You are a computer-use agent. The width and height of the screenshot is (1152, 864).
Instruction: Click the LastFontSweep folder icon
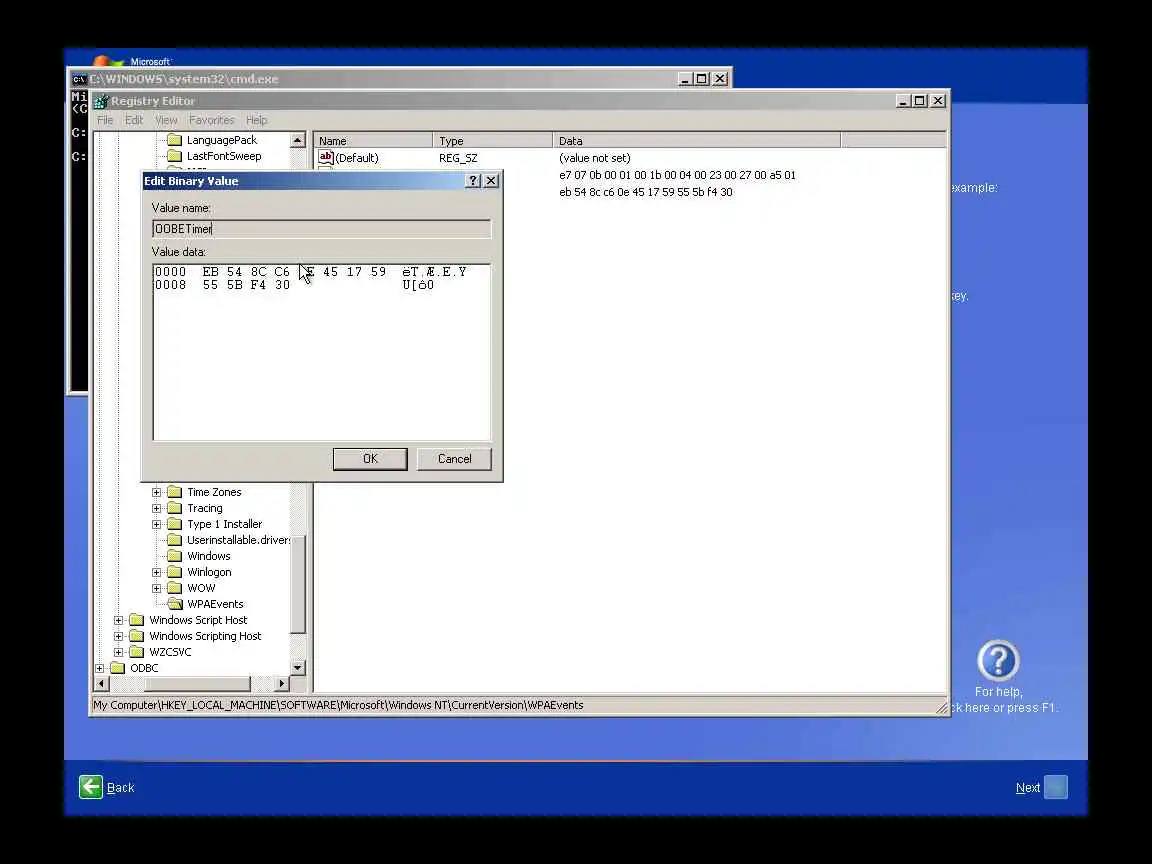pyautogui.click(x=174, y=156)
